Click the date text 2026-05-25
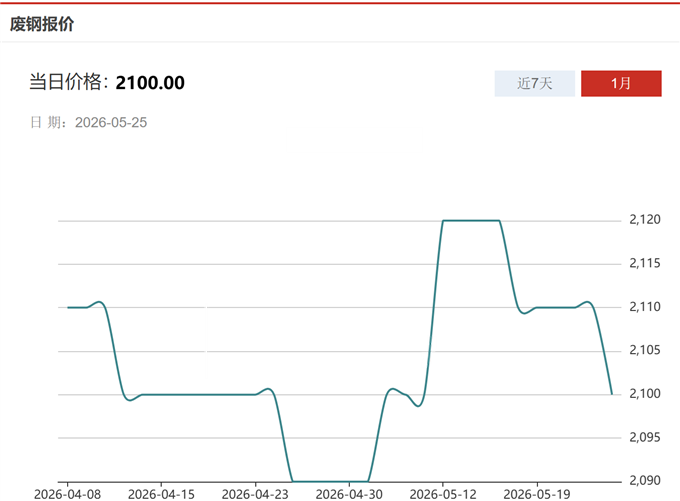Image resolution: width=680 pixels, height=501 pixels. [111, 123]
